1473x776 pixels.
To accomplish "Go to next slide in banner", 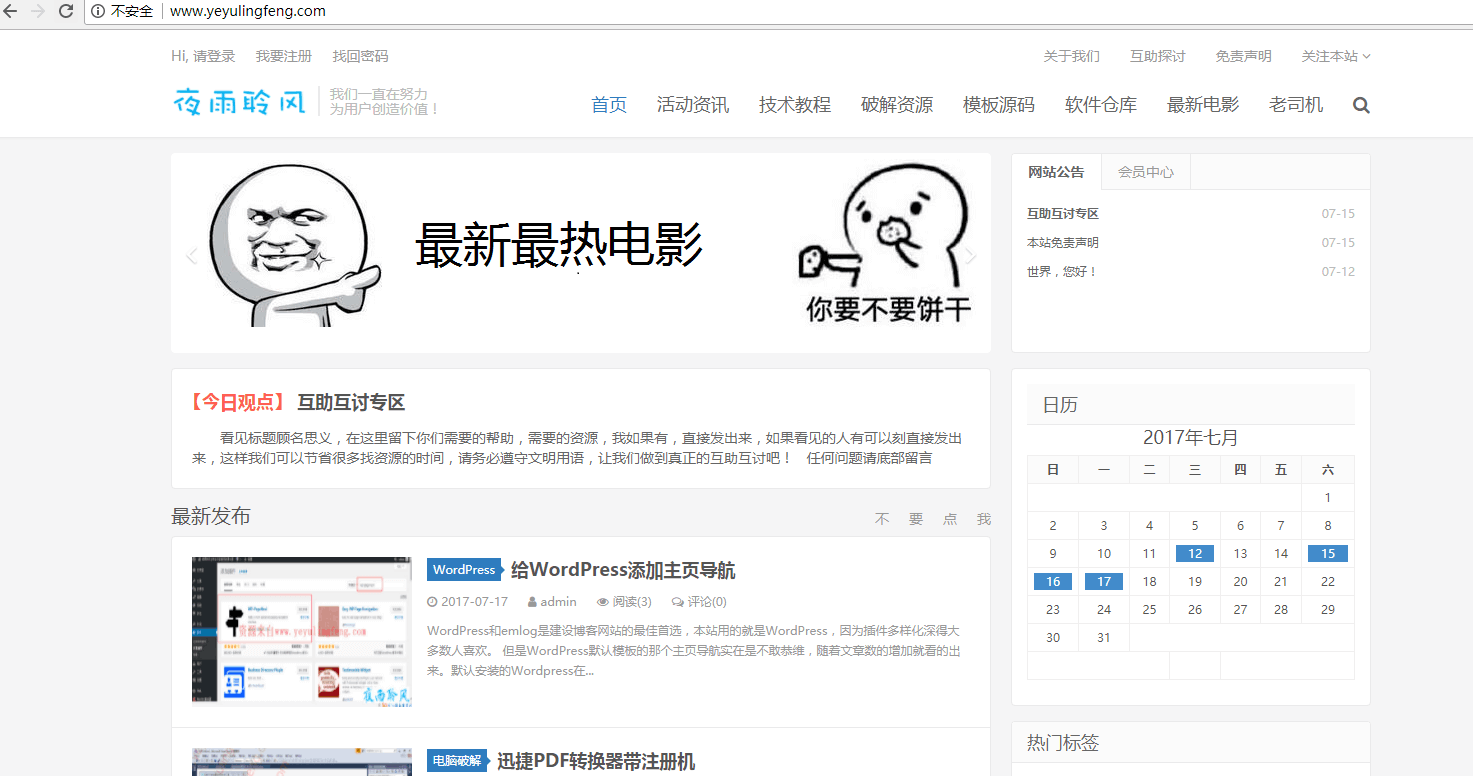I will tap(970, 256).
